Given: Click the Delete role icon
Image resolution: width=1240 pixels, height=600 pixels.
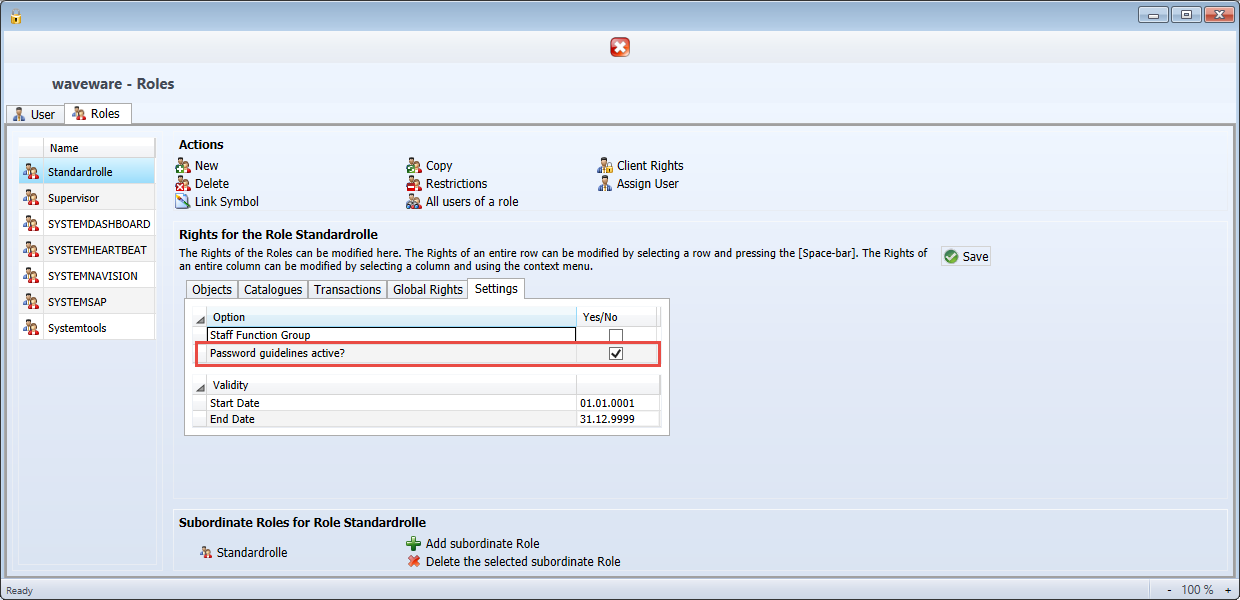Looking at the screenshot, I should (183, 184).
